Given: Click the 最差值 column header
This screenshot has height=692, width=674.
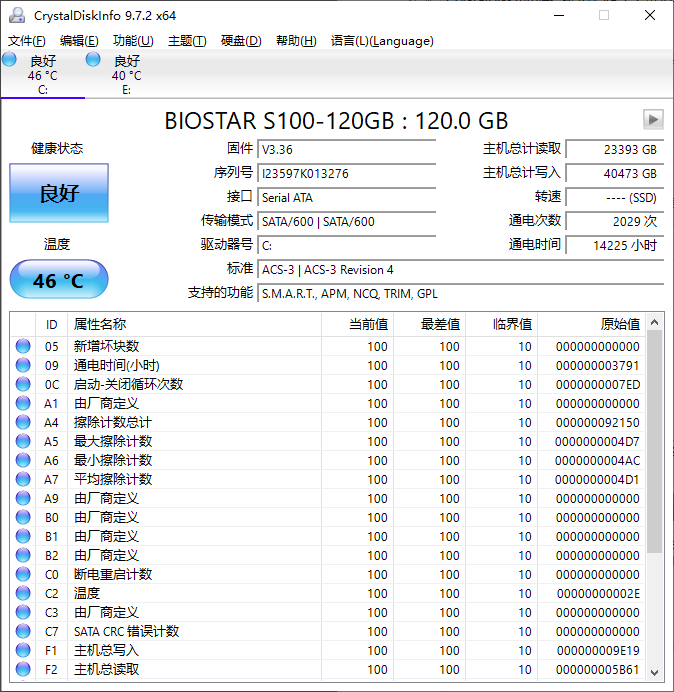Looking at the screenshot, I should [429, 325].
